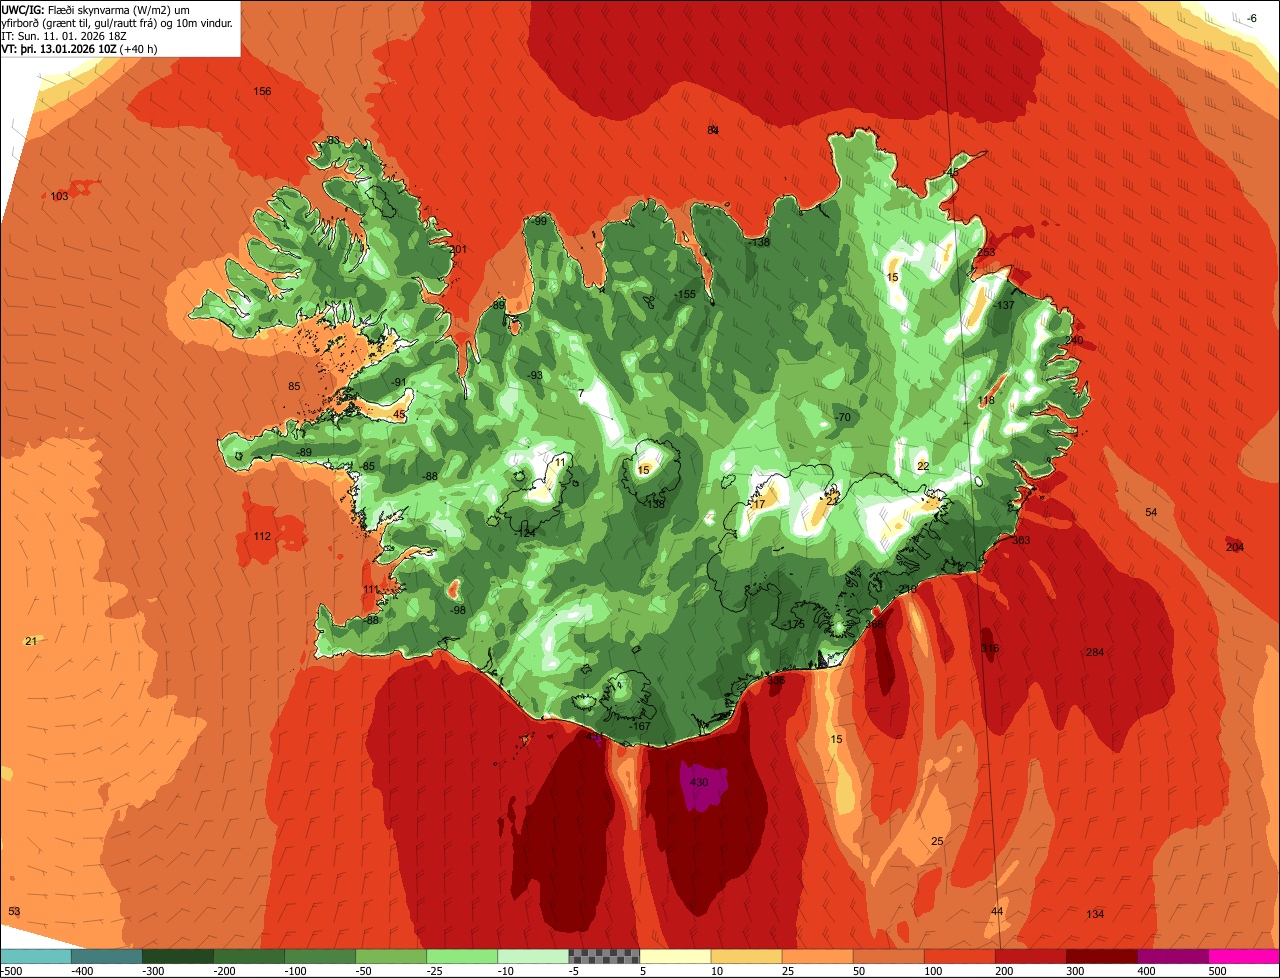The image size is (1280, 978).
Task: Click the '-155' value on the map
Action: click(684, 295)
